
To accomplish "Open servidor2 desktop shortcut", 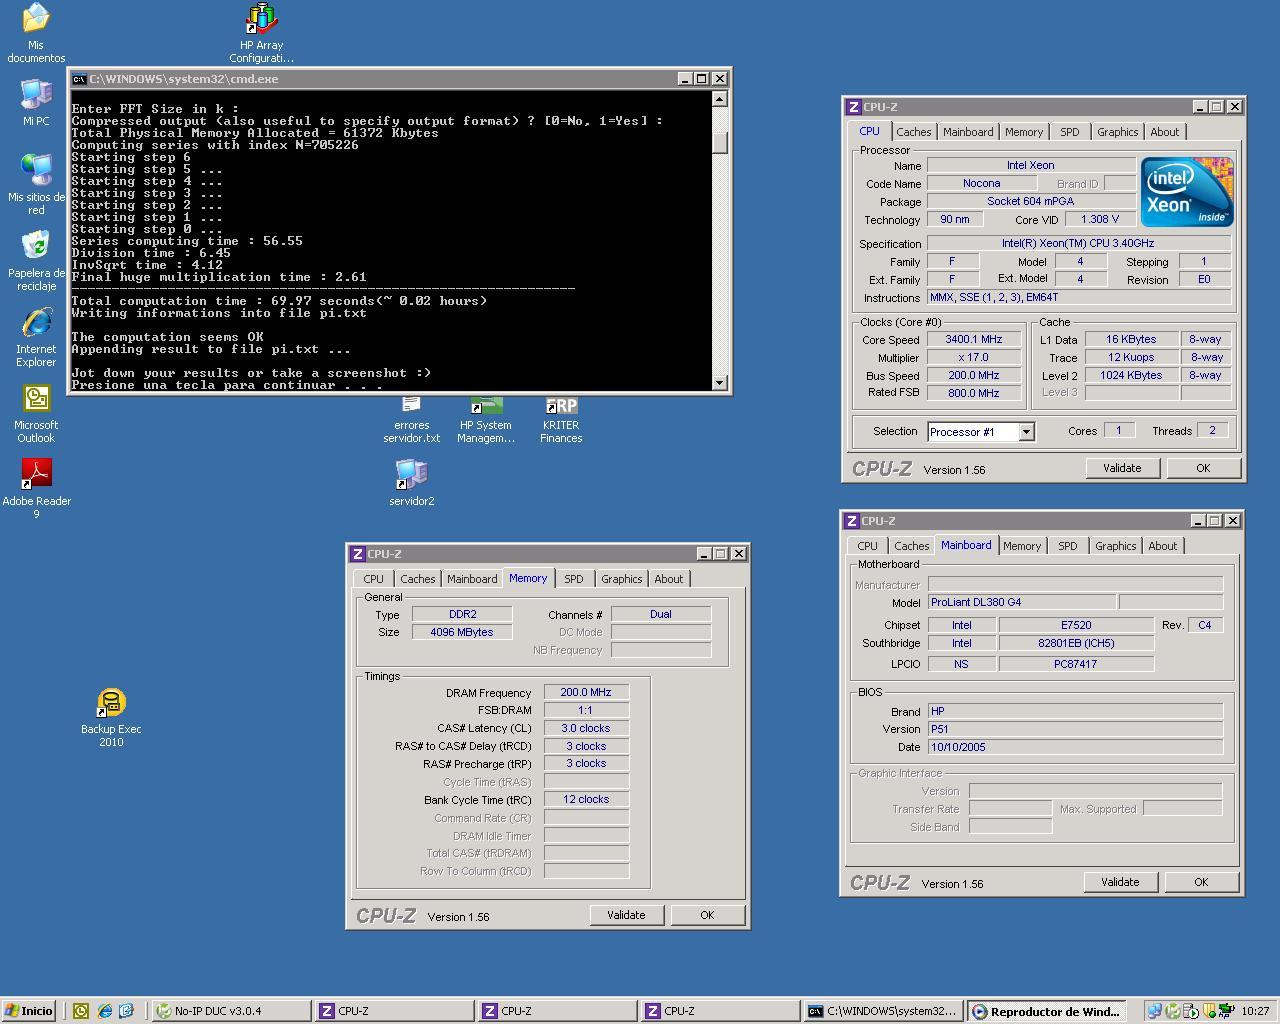I will (x=411, y=483).
